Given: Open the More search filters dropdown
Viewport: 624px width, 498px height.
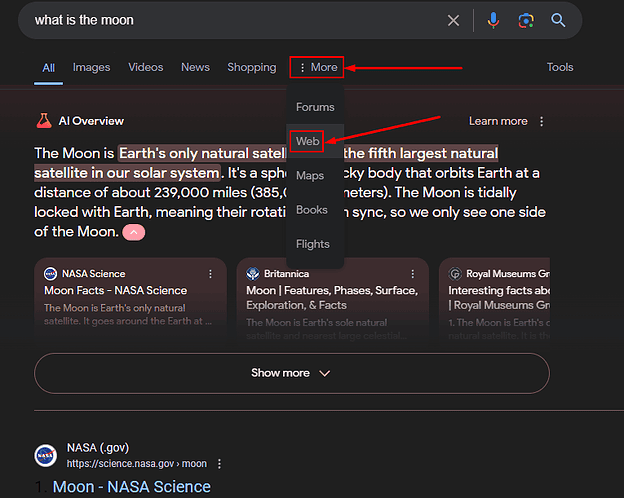Looking at the screenshot, I should click(317, 67).
